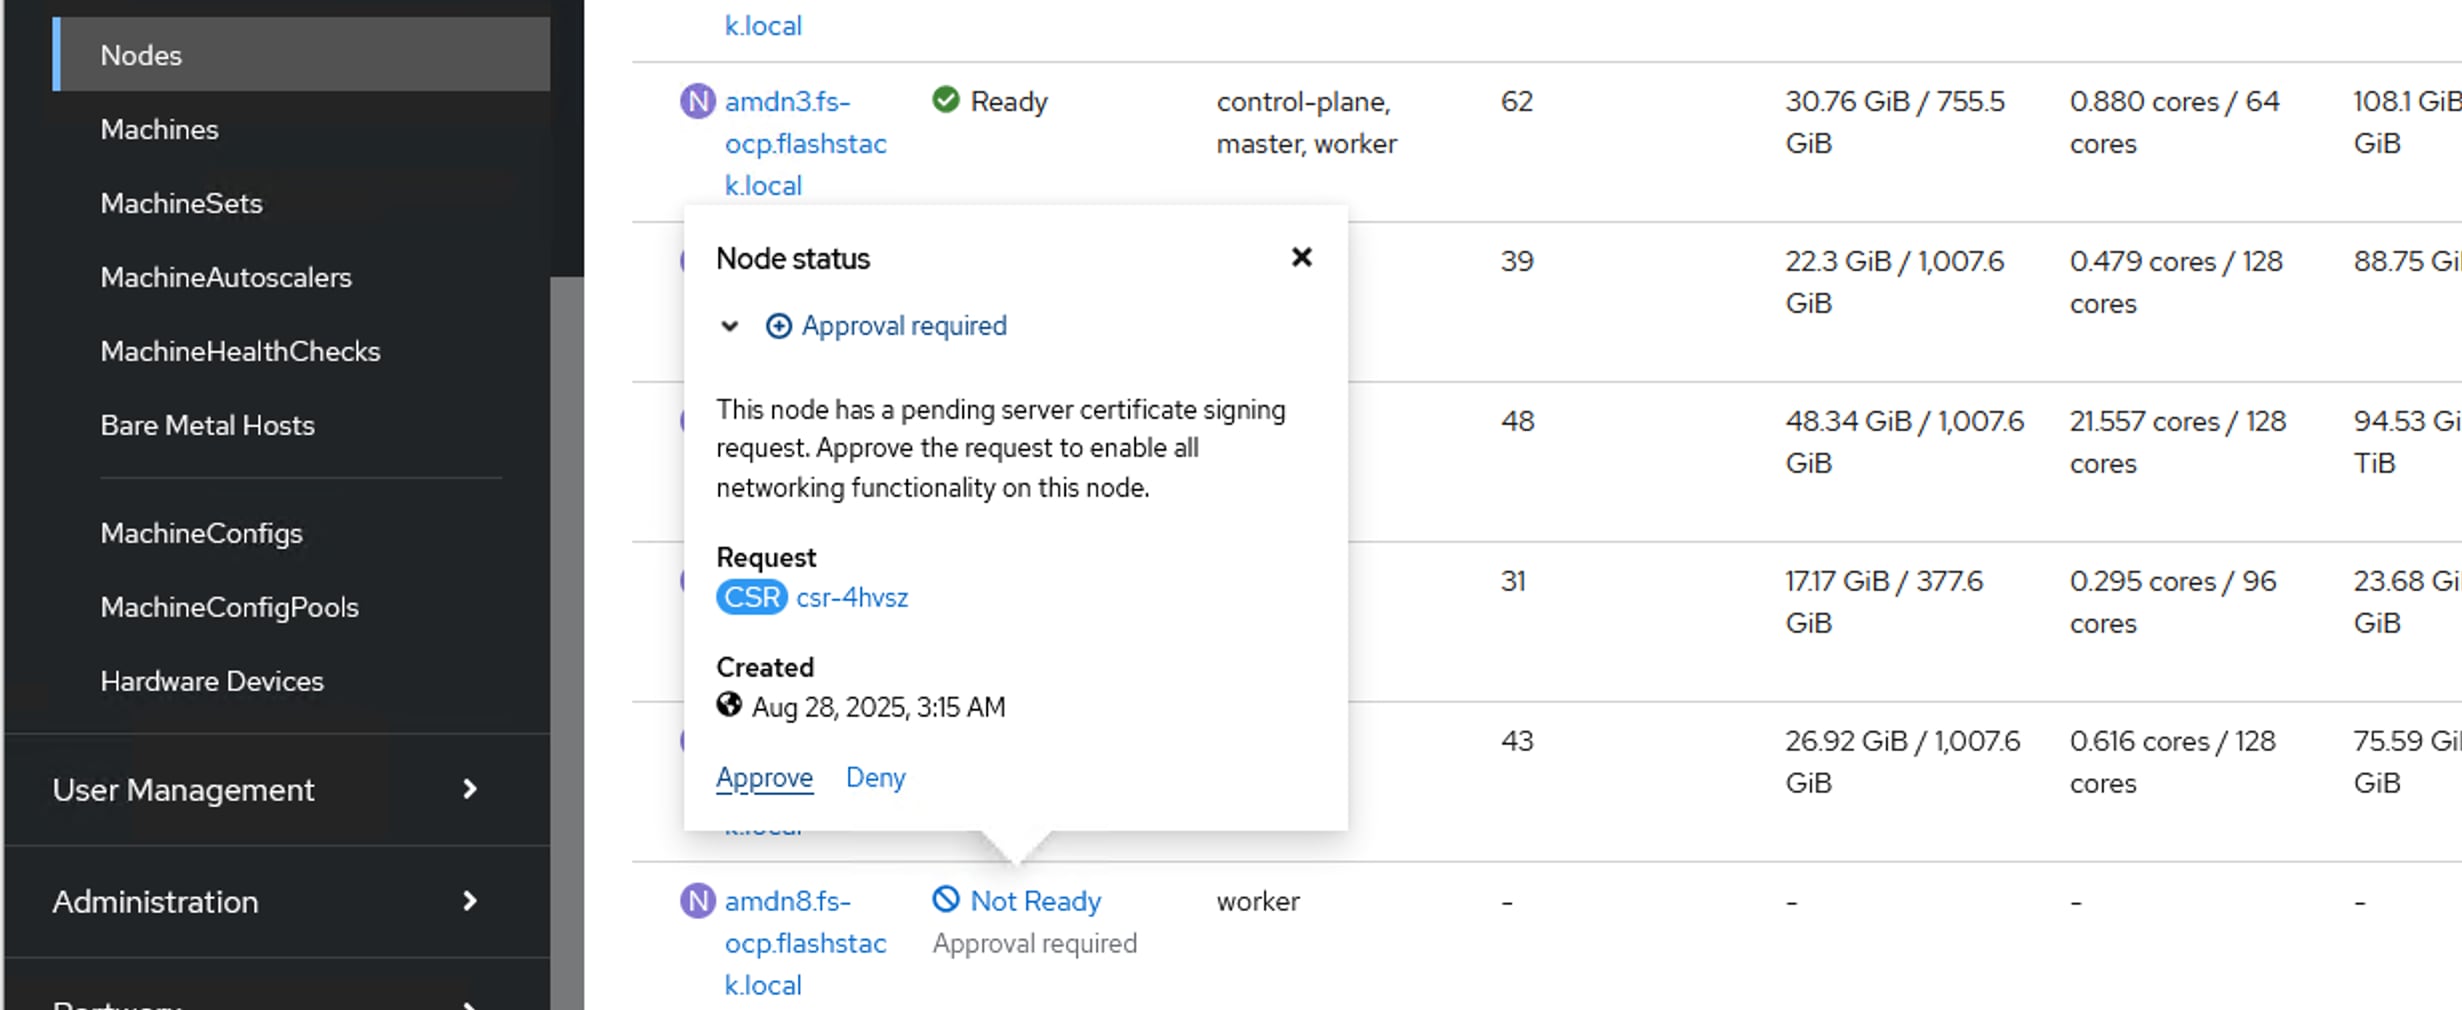Click the Not Ready ban icon
Viewport: 2462px width, 1010px height.
click(945, 899)
